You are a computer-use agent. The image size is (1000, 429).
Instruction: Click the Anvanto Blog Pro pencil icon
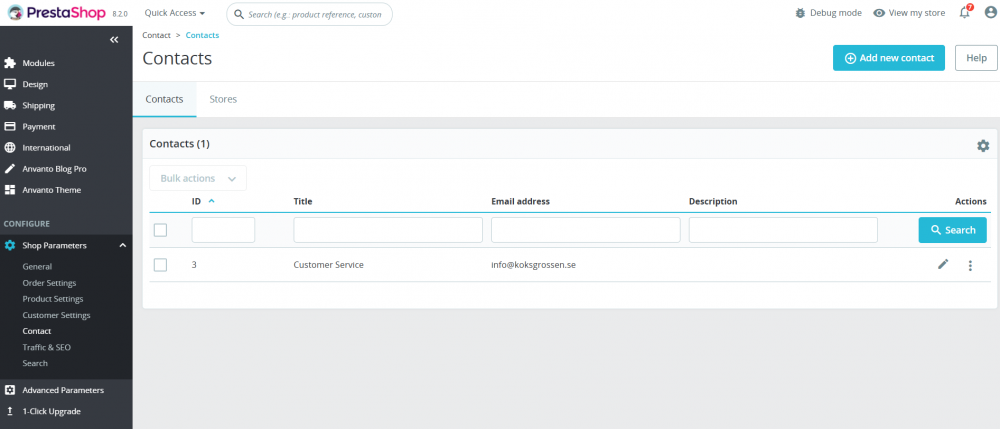tap(10, 169)
